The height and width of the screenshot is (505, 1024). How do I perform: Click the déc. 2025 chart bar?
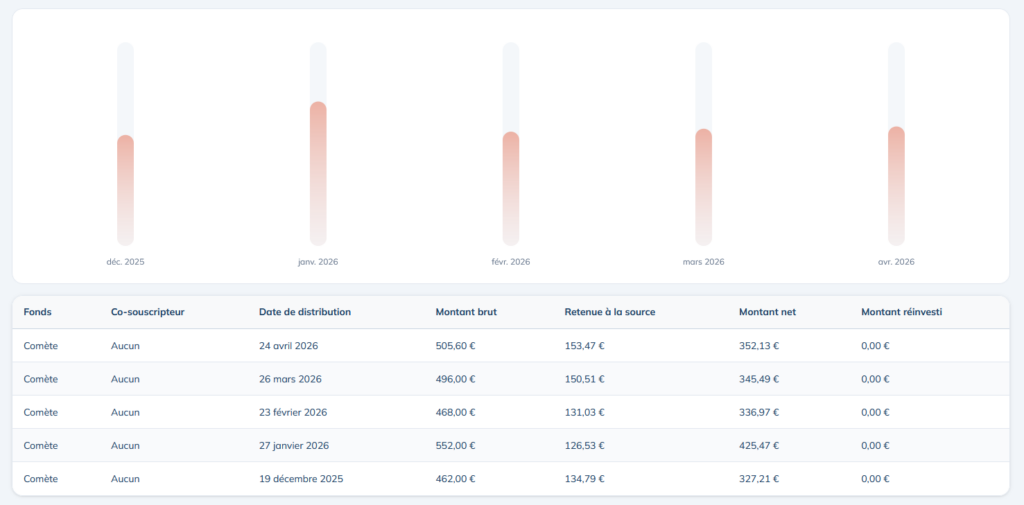click(x=125, y=189)
